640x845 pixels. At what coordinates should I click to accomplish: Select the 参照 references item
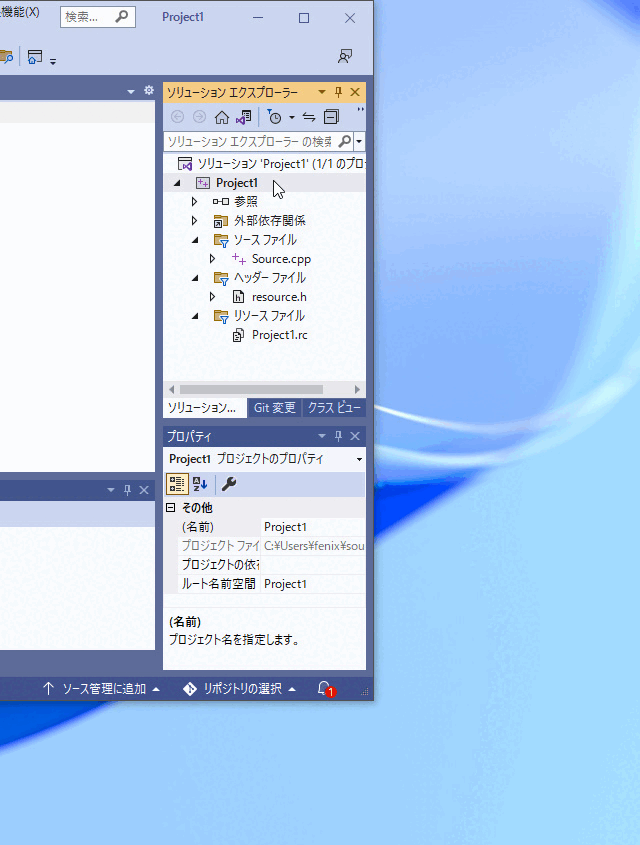[x=246, y=202]
